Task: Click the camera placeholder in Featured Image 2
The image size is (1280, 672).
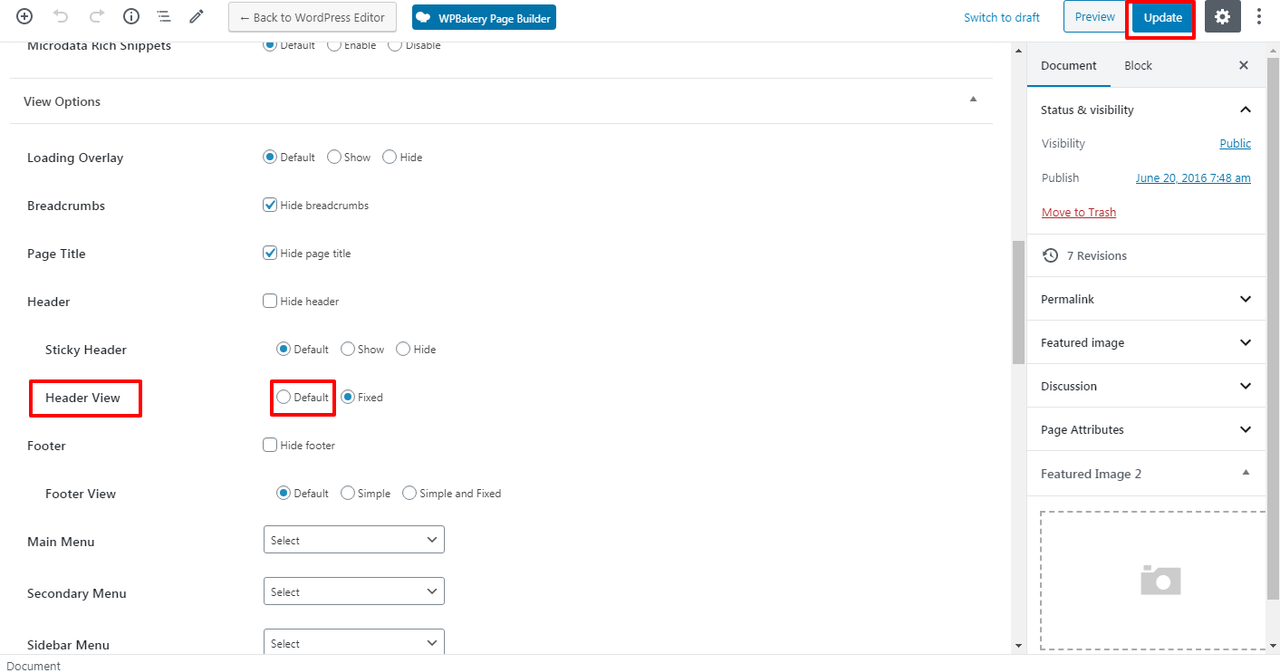Action: point(1161,579)
